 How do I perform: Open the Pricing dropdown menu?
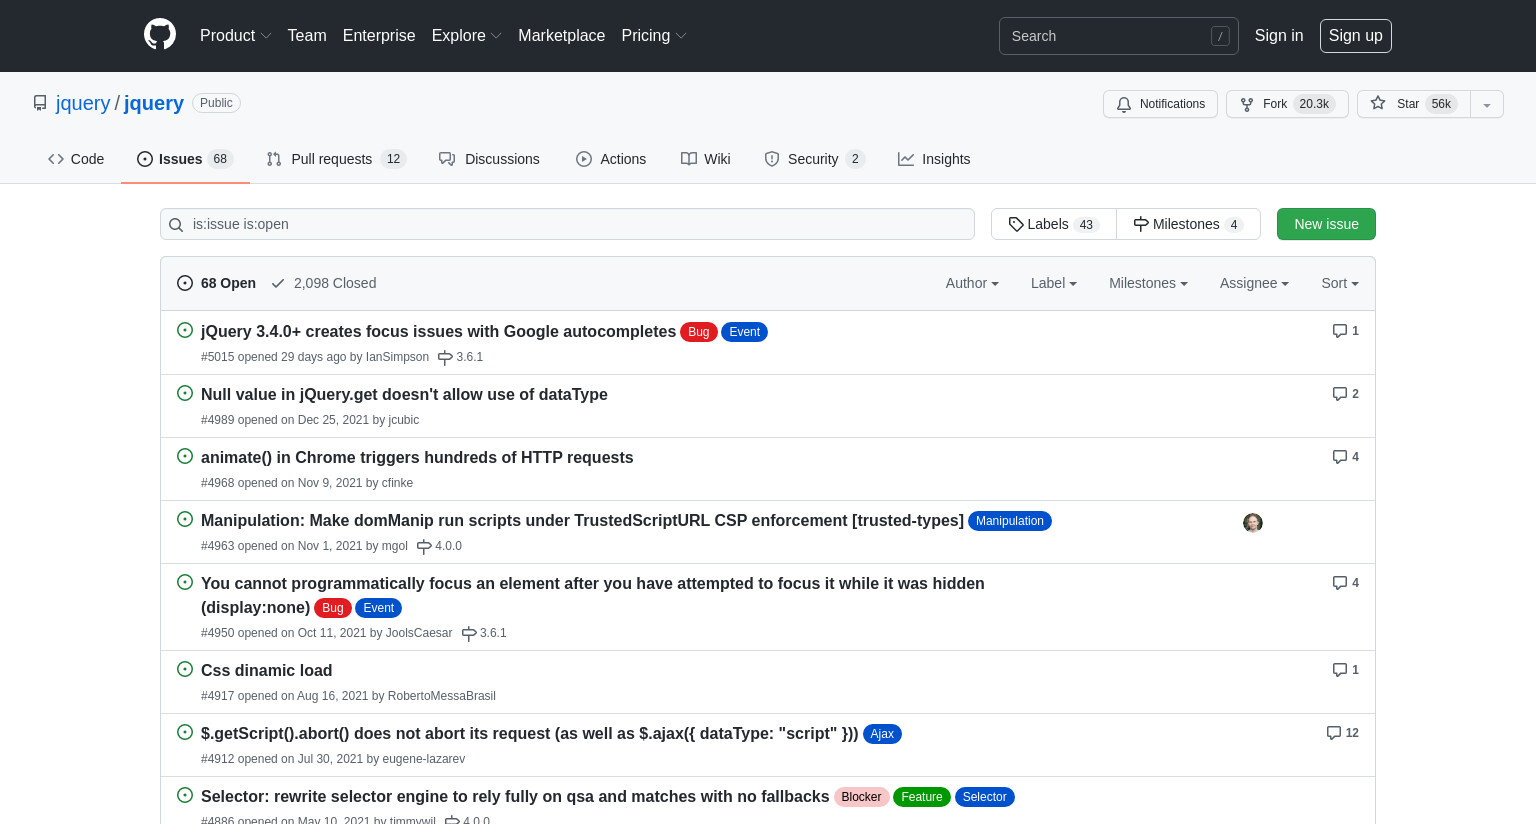[x=654, y=36]
